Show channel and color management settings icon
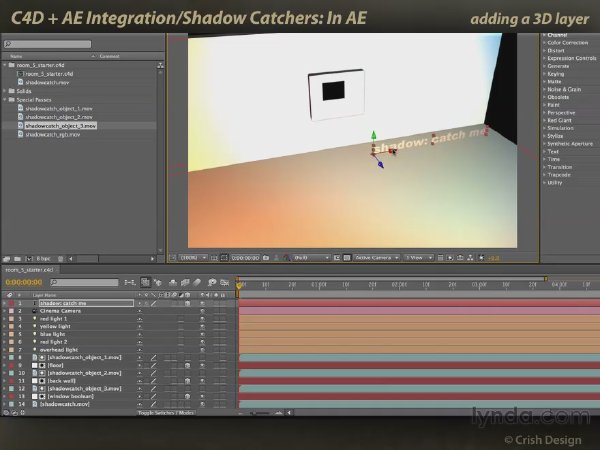 point(286,258)
